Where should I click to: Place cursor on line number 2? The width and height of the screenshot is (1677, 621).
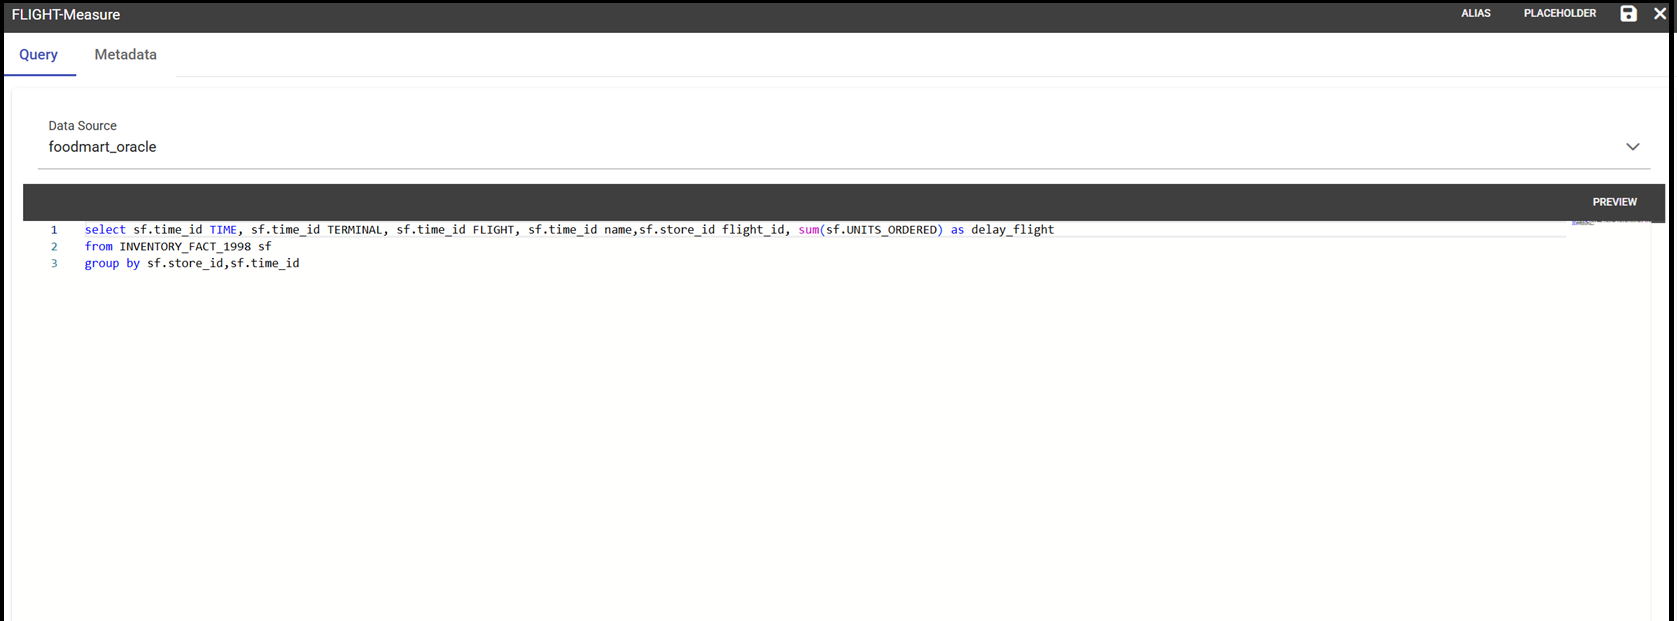pos(54,247)
